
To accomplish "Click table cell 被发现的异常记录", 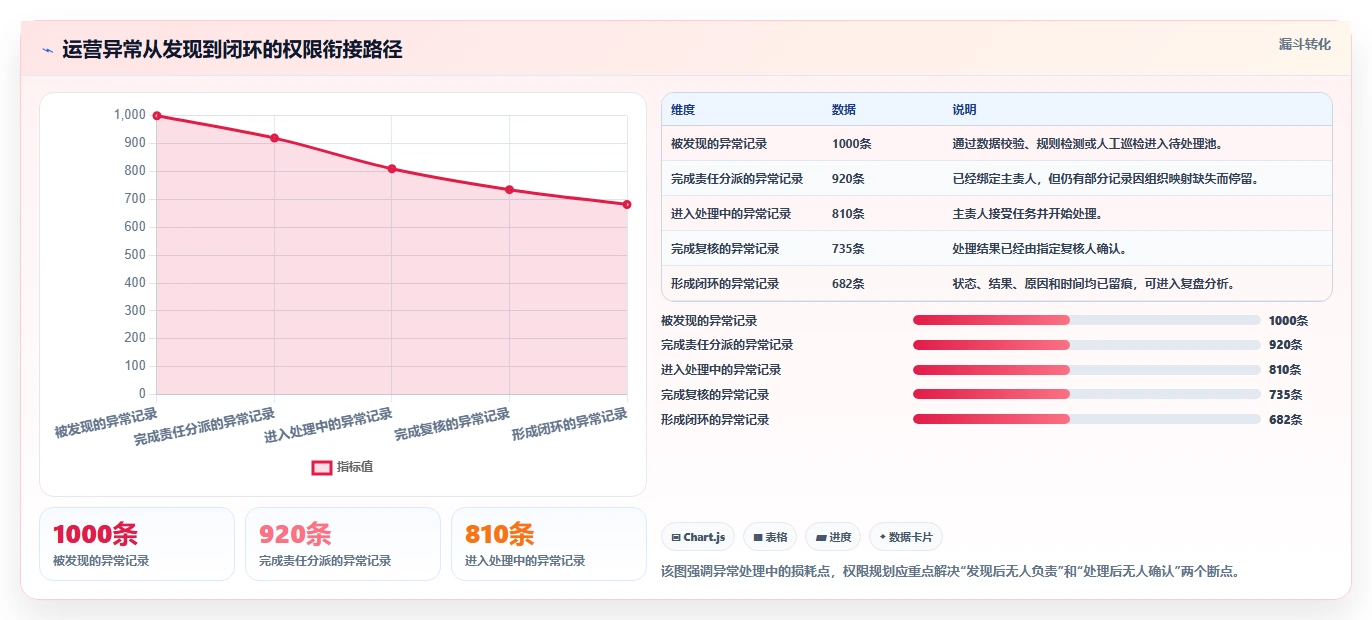I will point(719,144).
